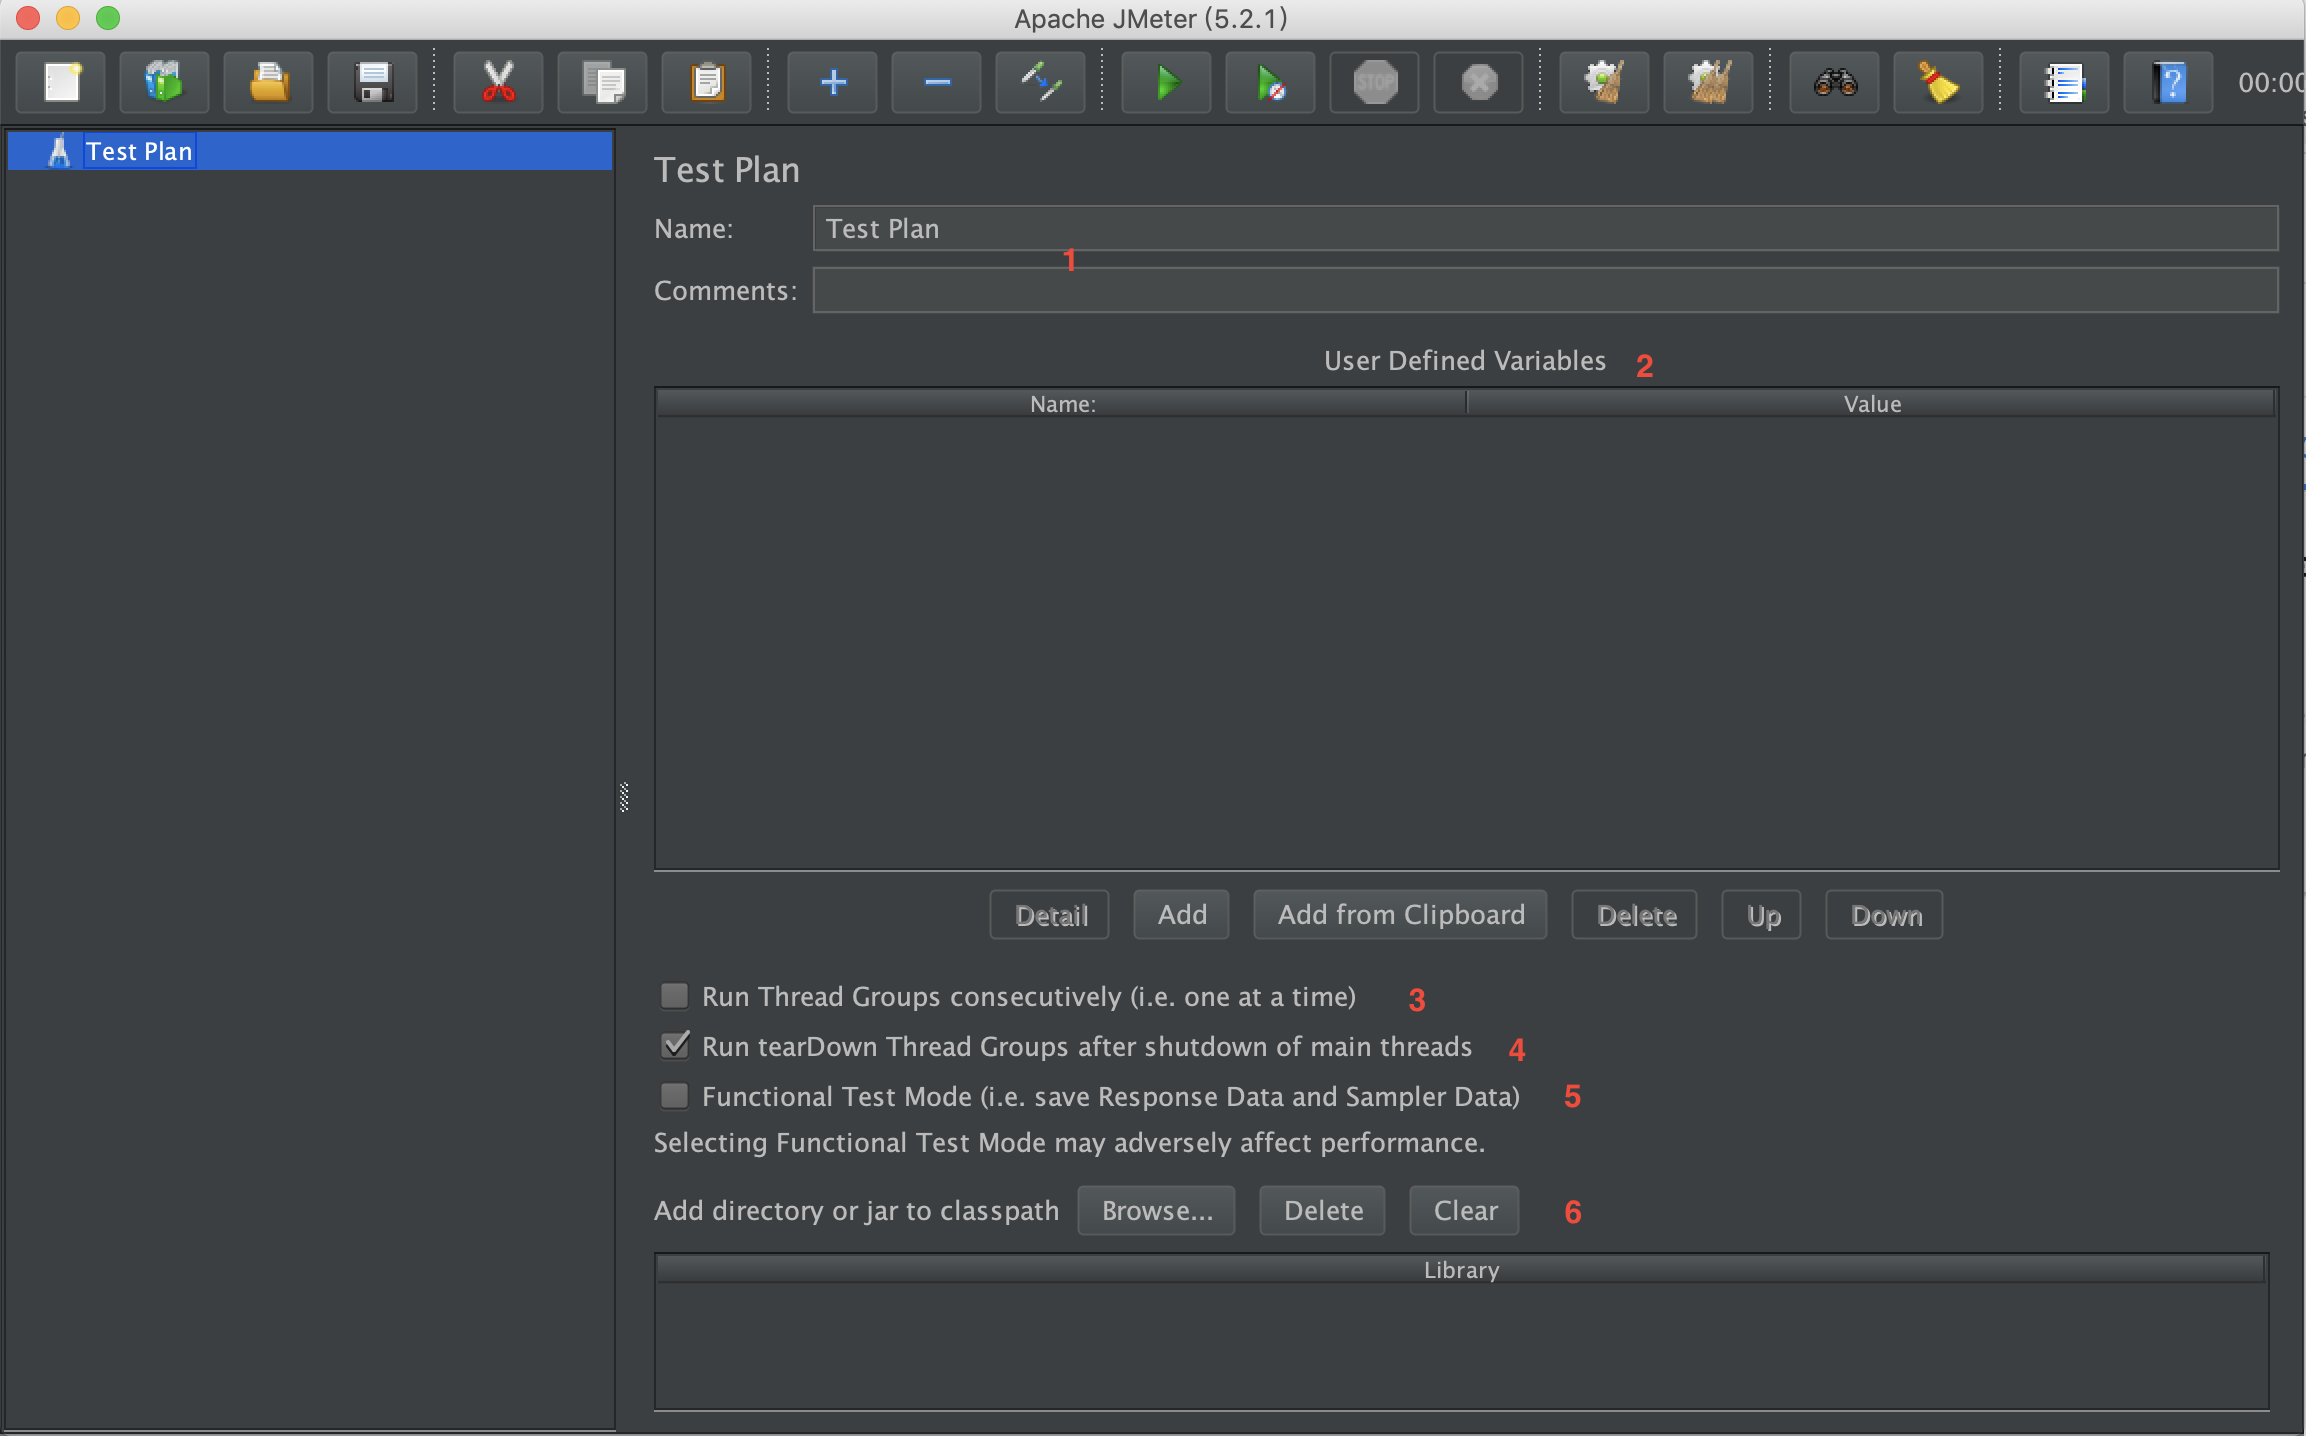Click Start no pauses icon
2306x1436 pixels.
click(1270, 82)
